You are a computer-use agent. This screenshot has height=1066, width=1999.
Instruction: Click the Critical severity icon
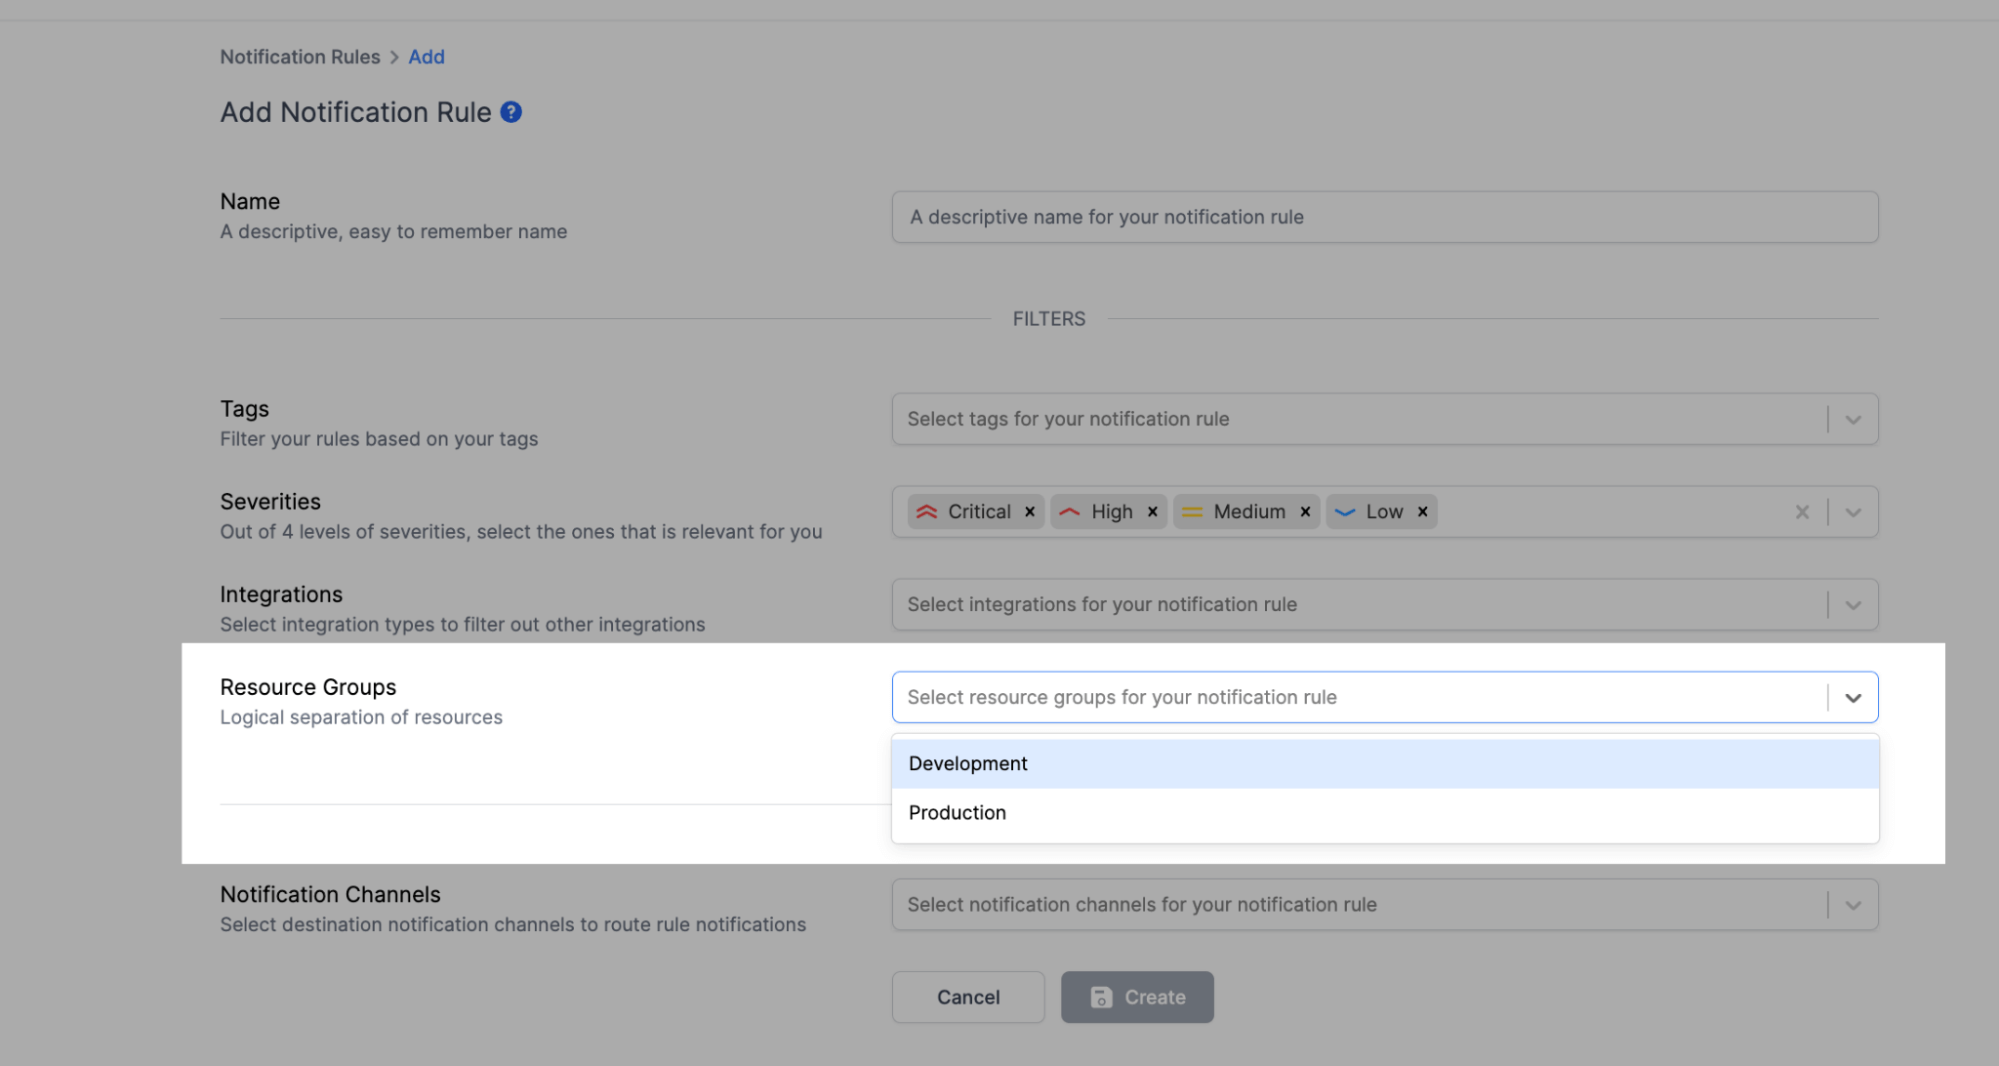click(x=926, y=511)
